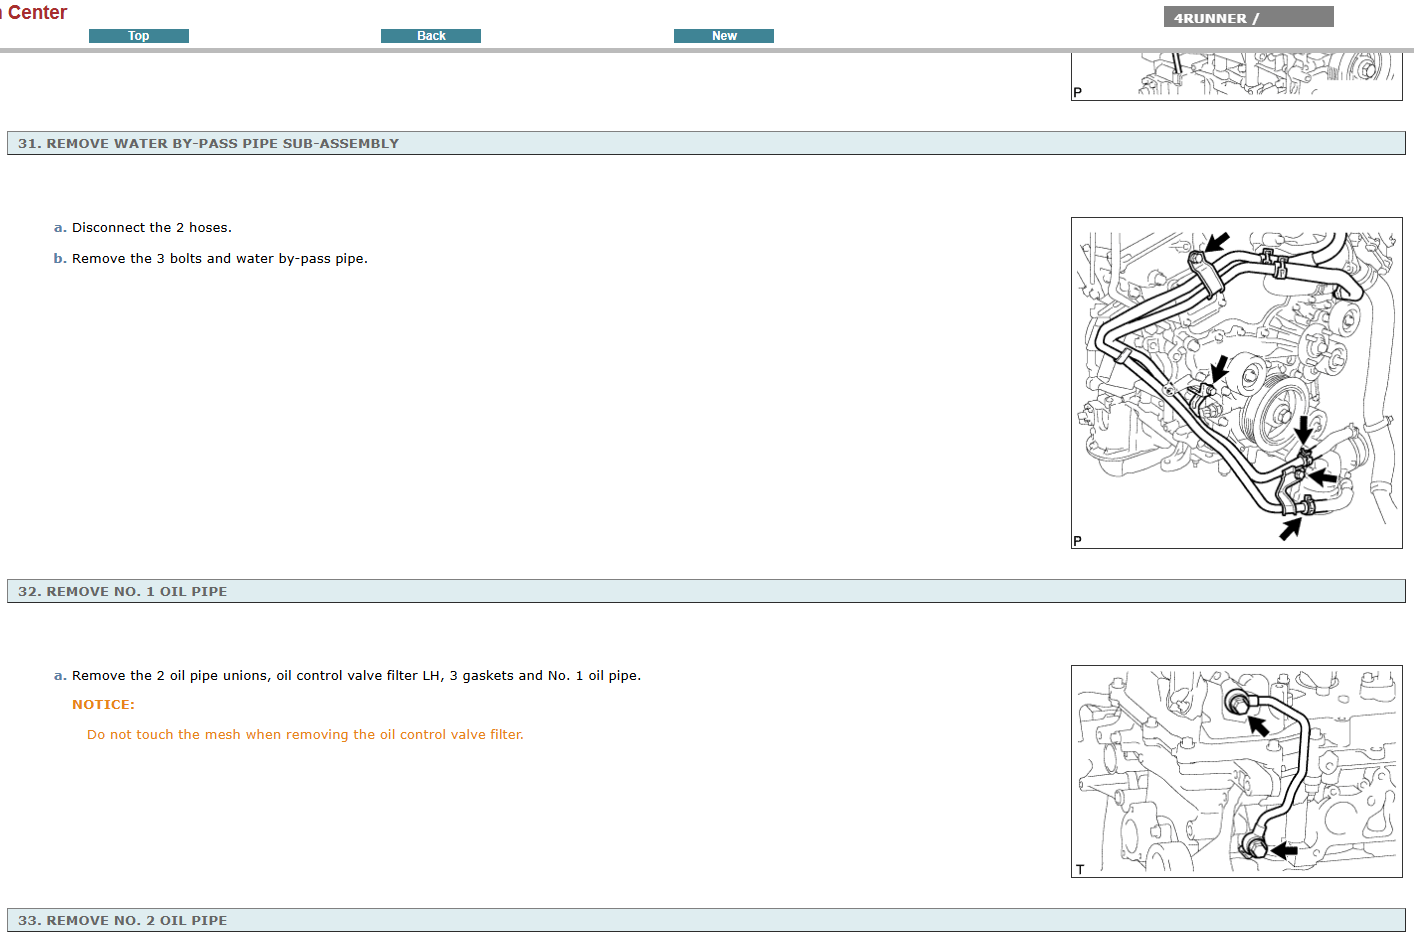This screenshot has width=1414, height=952.
Task: Click the orange NOTICE label
Action: click(x=103, y=705)
